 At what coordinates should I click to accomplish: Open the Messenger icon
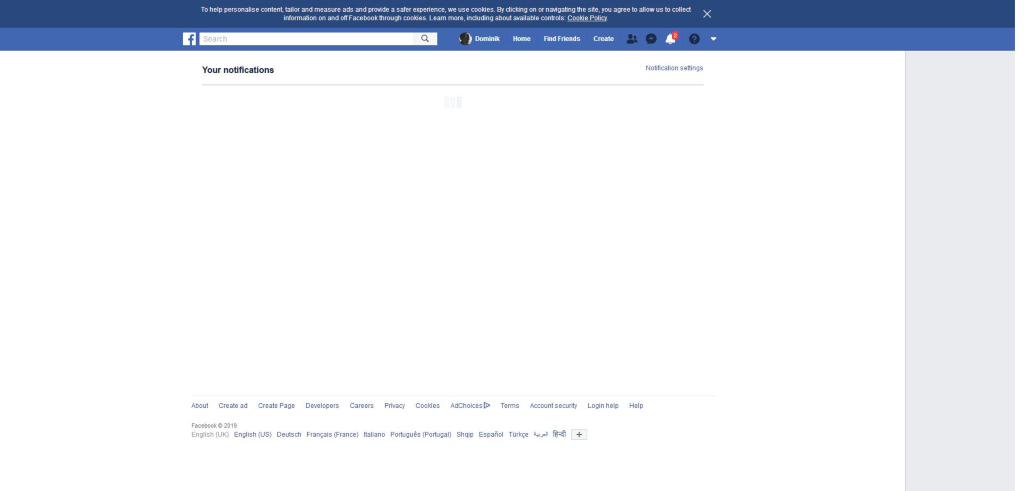pos(651,39)
